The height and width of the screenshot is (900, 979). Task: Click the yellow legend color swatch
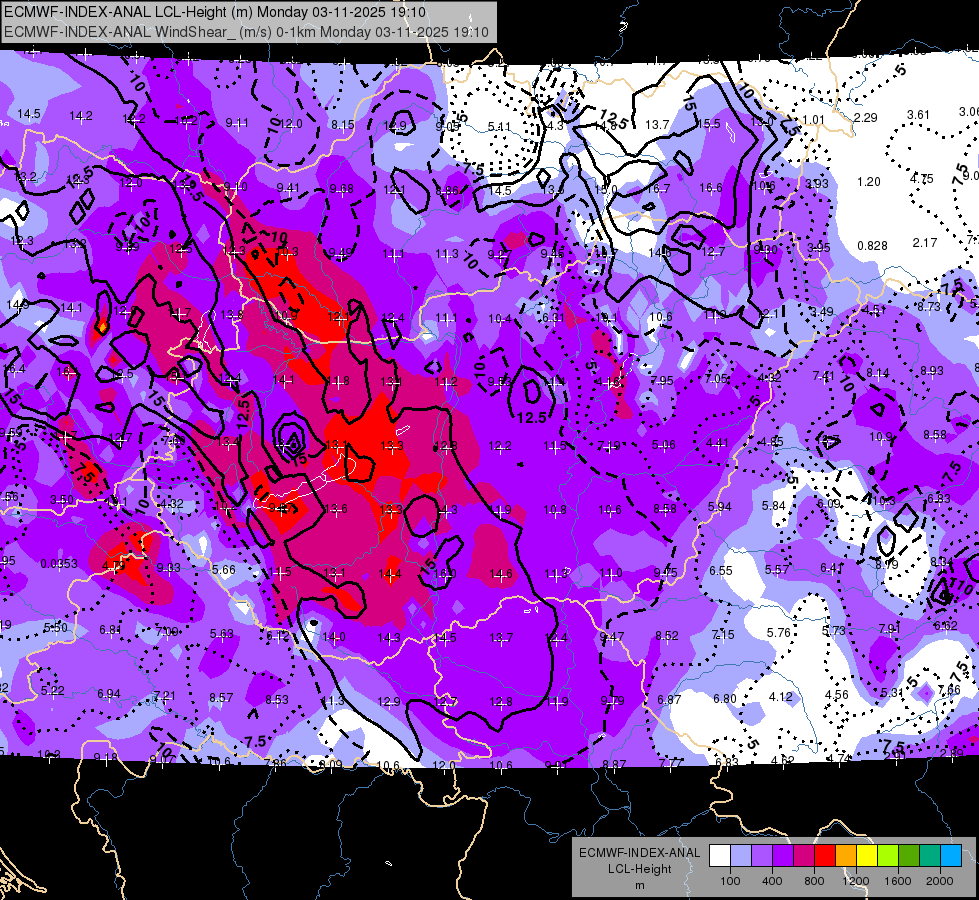pyautogui.click(x=867, y=856)
